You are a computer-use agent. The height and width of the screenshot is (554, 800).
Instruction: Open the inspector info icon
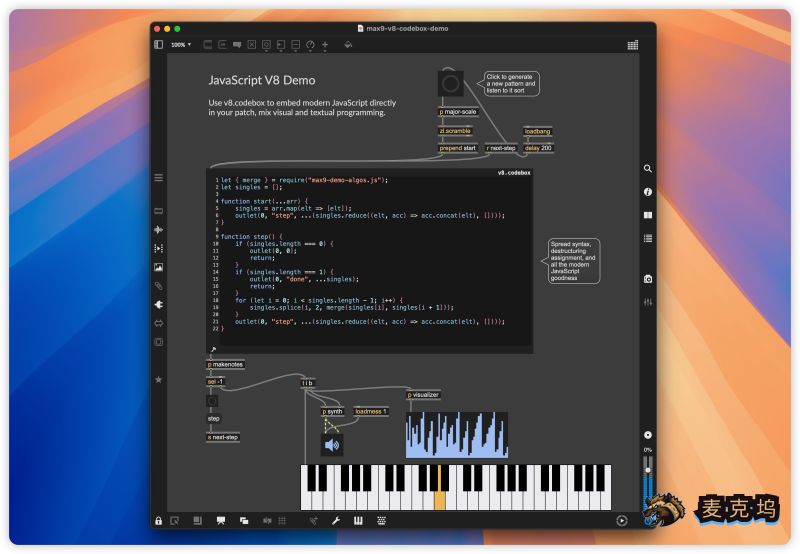647,192
